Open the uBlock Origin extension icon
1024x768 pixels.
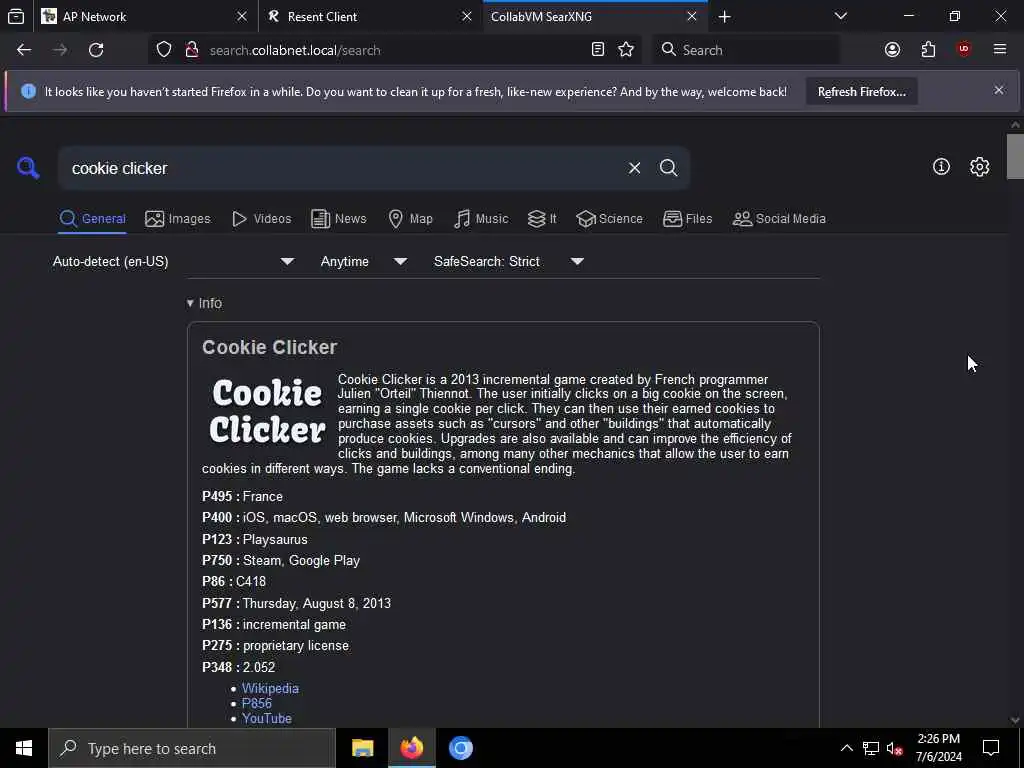coord(963,50)
